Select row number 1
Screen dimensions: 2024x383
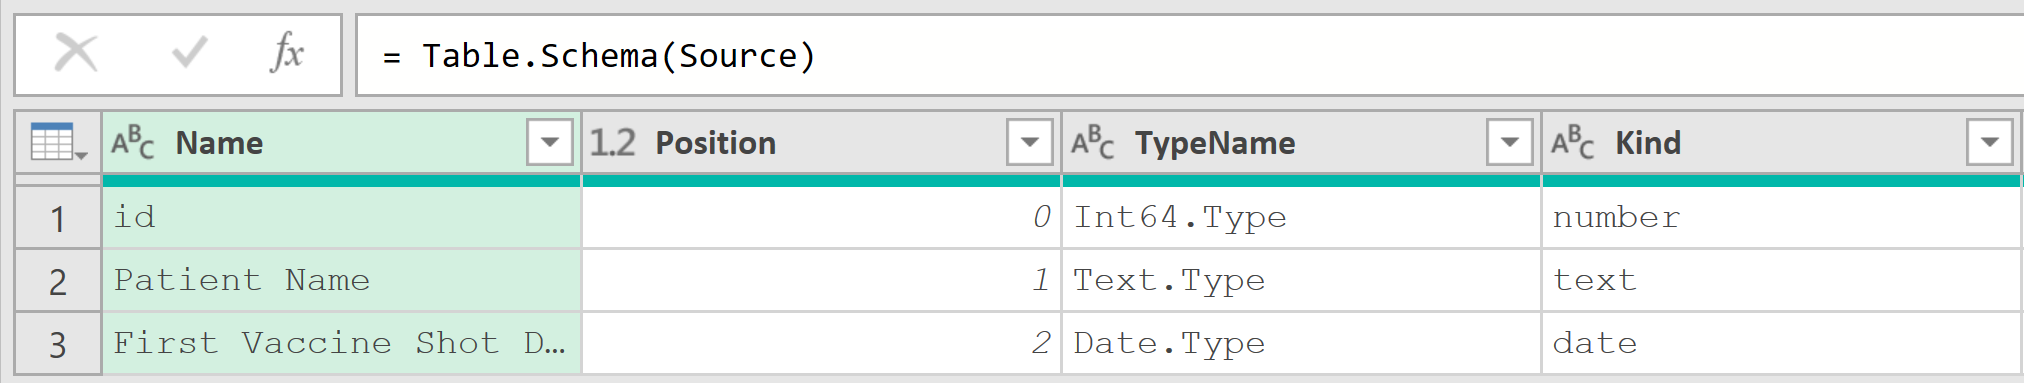(58, 218)
